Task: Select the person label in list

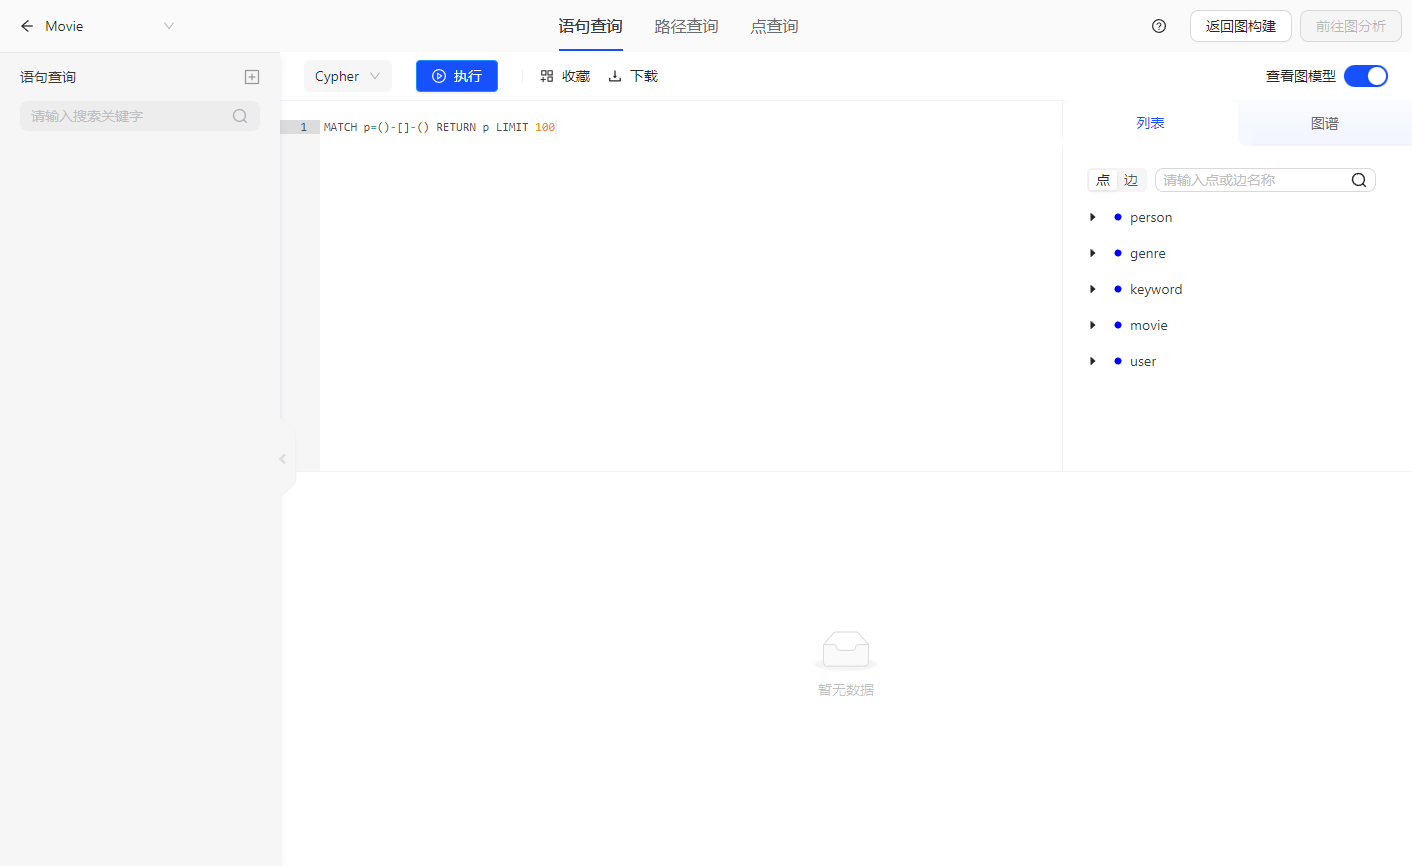Action: pos(1151,217)
